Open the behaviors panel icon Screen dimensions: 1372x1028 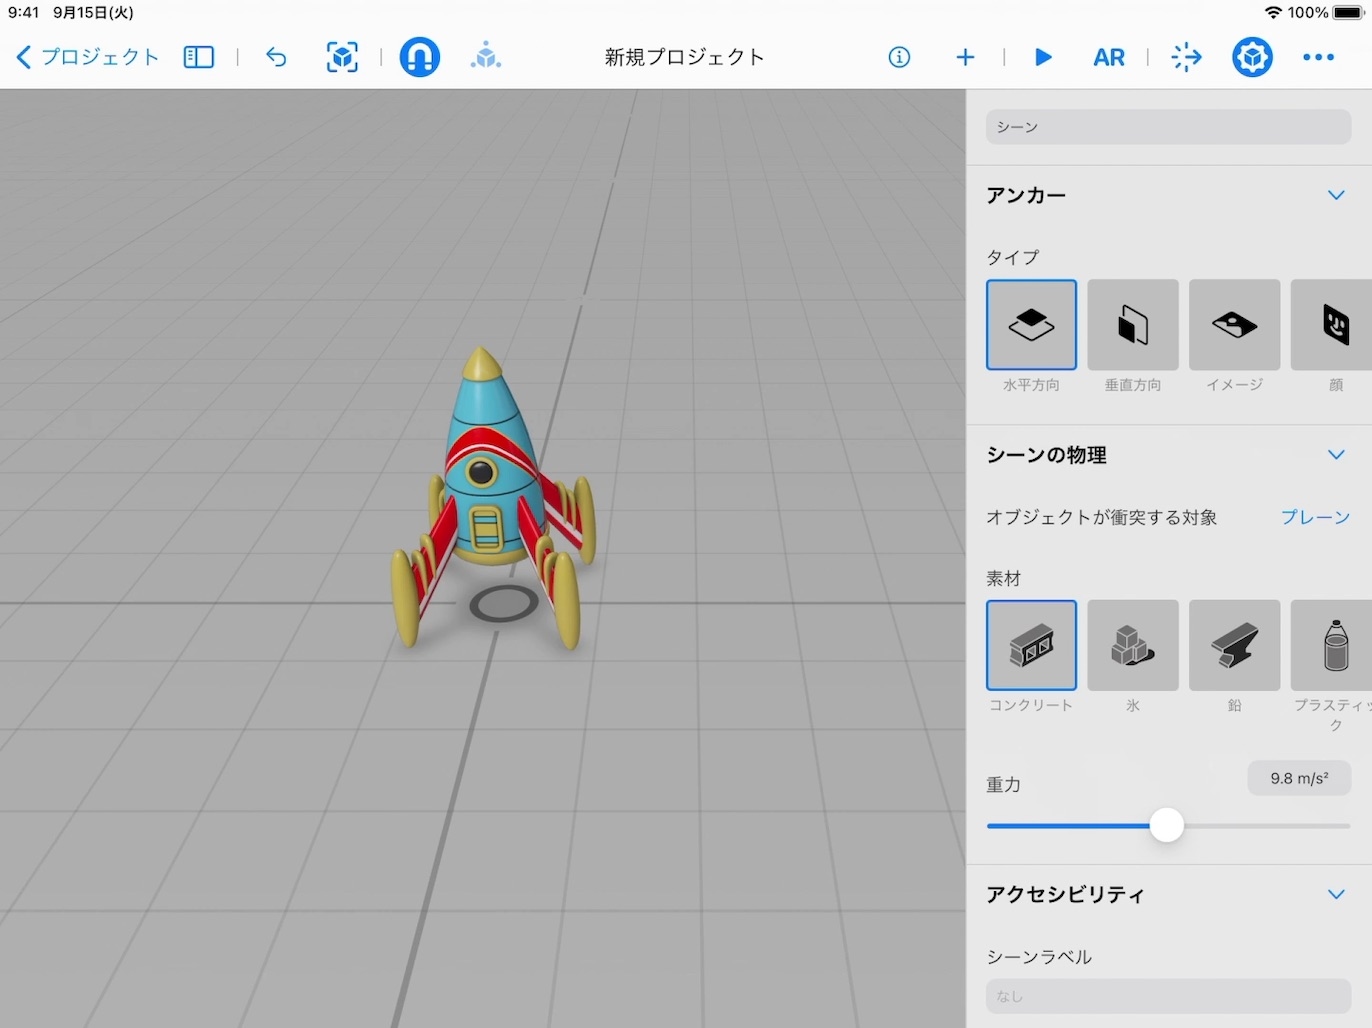coord(1186,57)
